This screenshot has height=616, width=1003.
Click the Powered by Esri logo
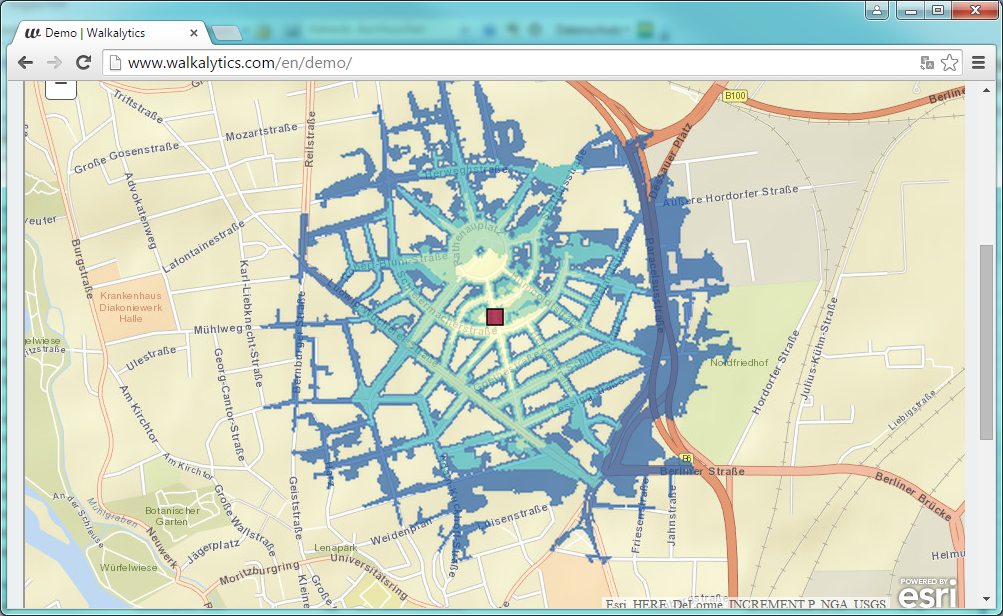927,591
